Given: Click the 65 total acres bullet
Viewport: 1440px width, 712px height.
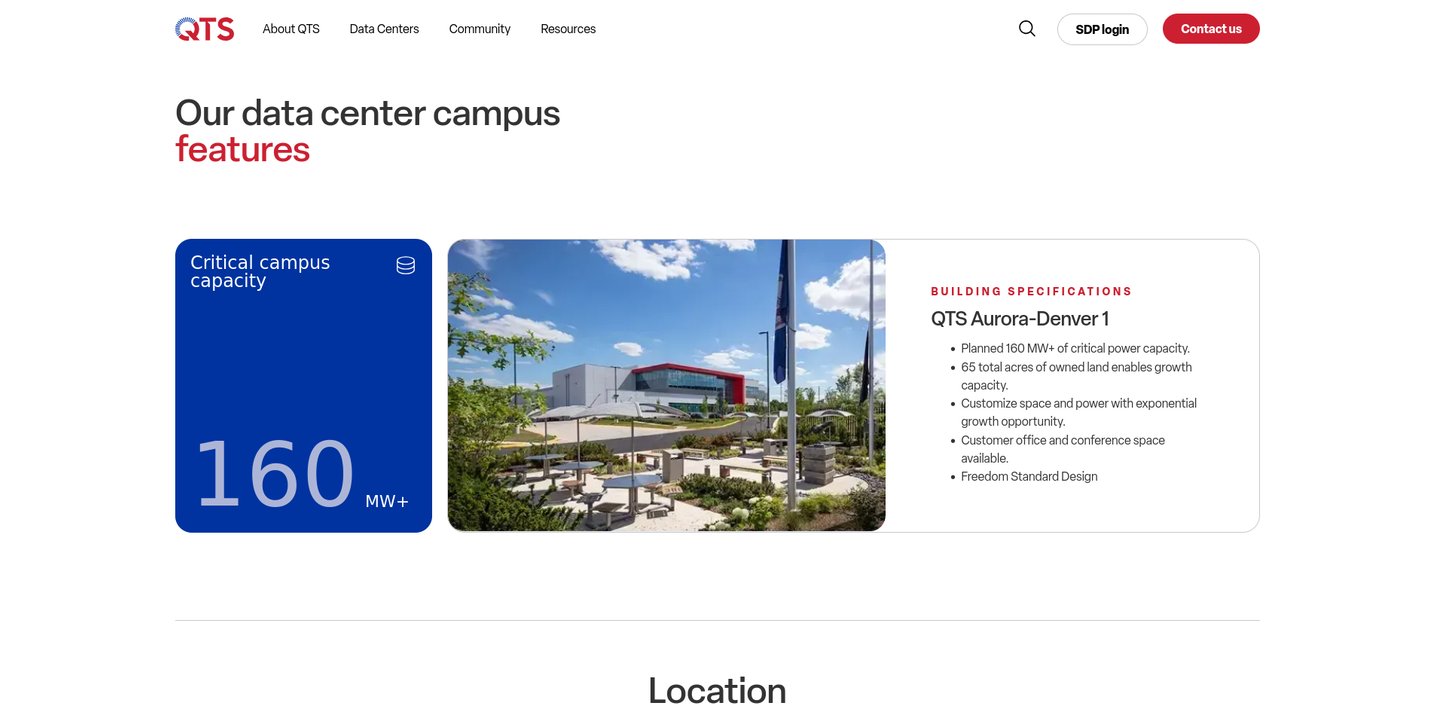Looking at the screenshot, I should (x=1076, y=376).
